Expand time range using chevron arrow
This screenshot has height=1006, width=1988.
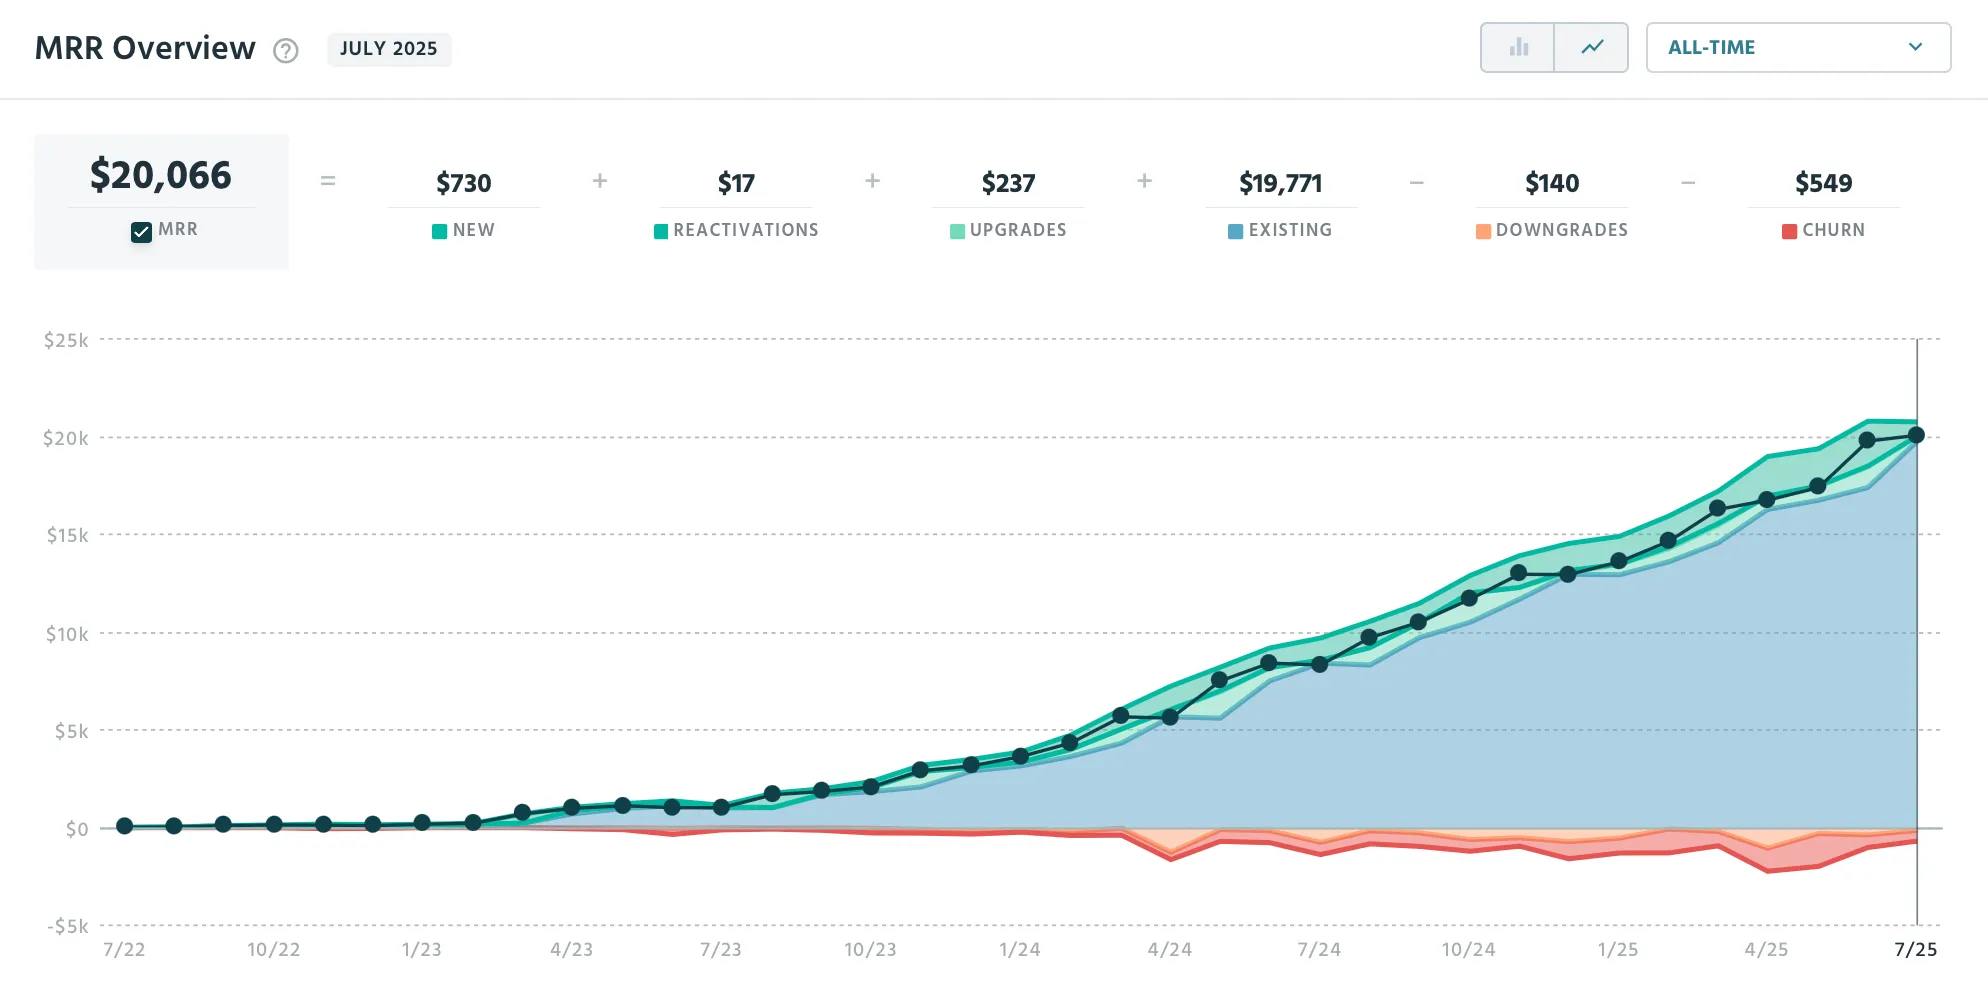[x=1915, y=48]
